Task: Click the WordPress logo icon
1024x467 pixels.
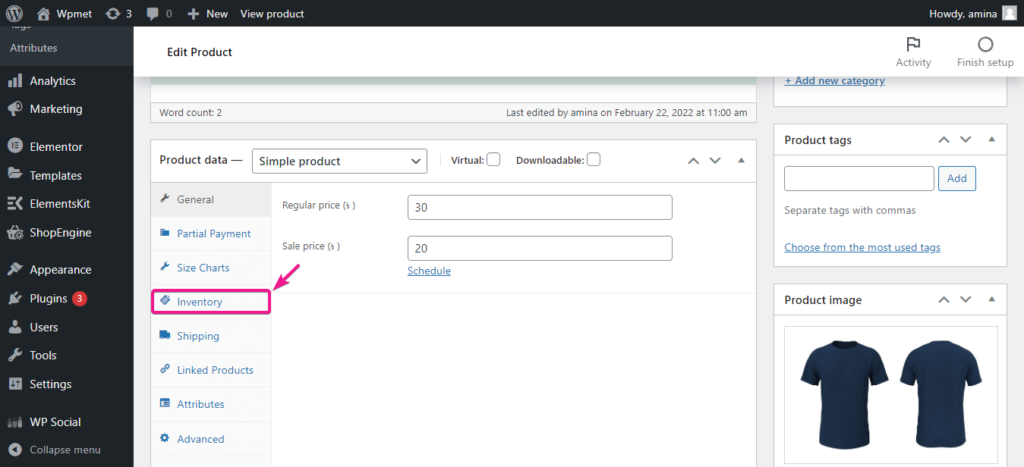Action: tap(15, 13)
